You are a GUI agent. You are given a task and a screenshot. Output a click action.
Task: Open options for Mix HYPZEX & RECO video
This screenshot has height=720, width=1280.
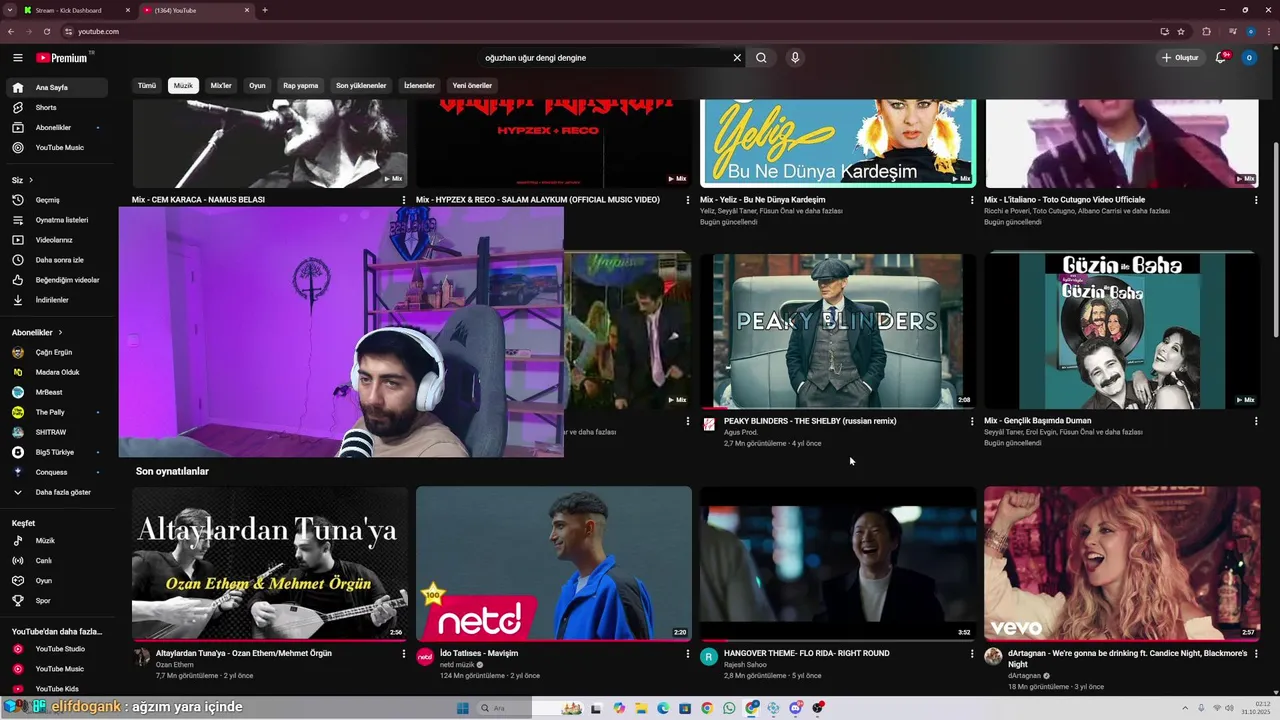coord(688,200)
